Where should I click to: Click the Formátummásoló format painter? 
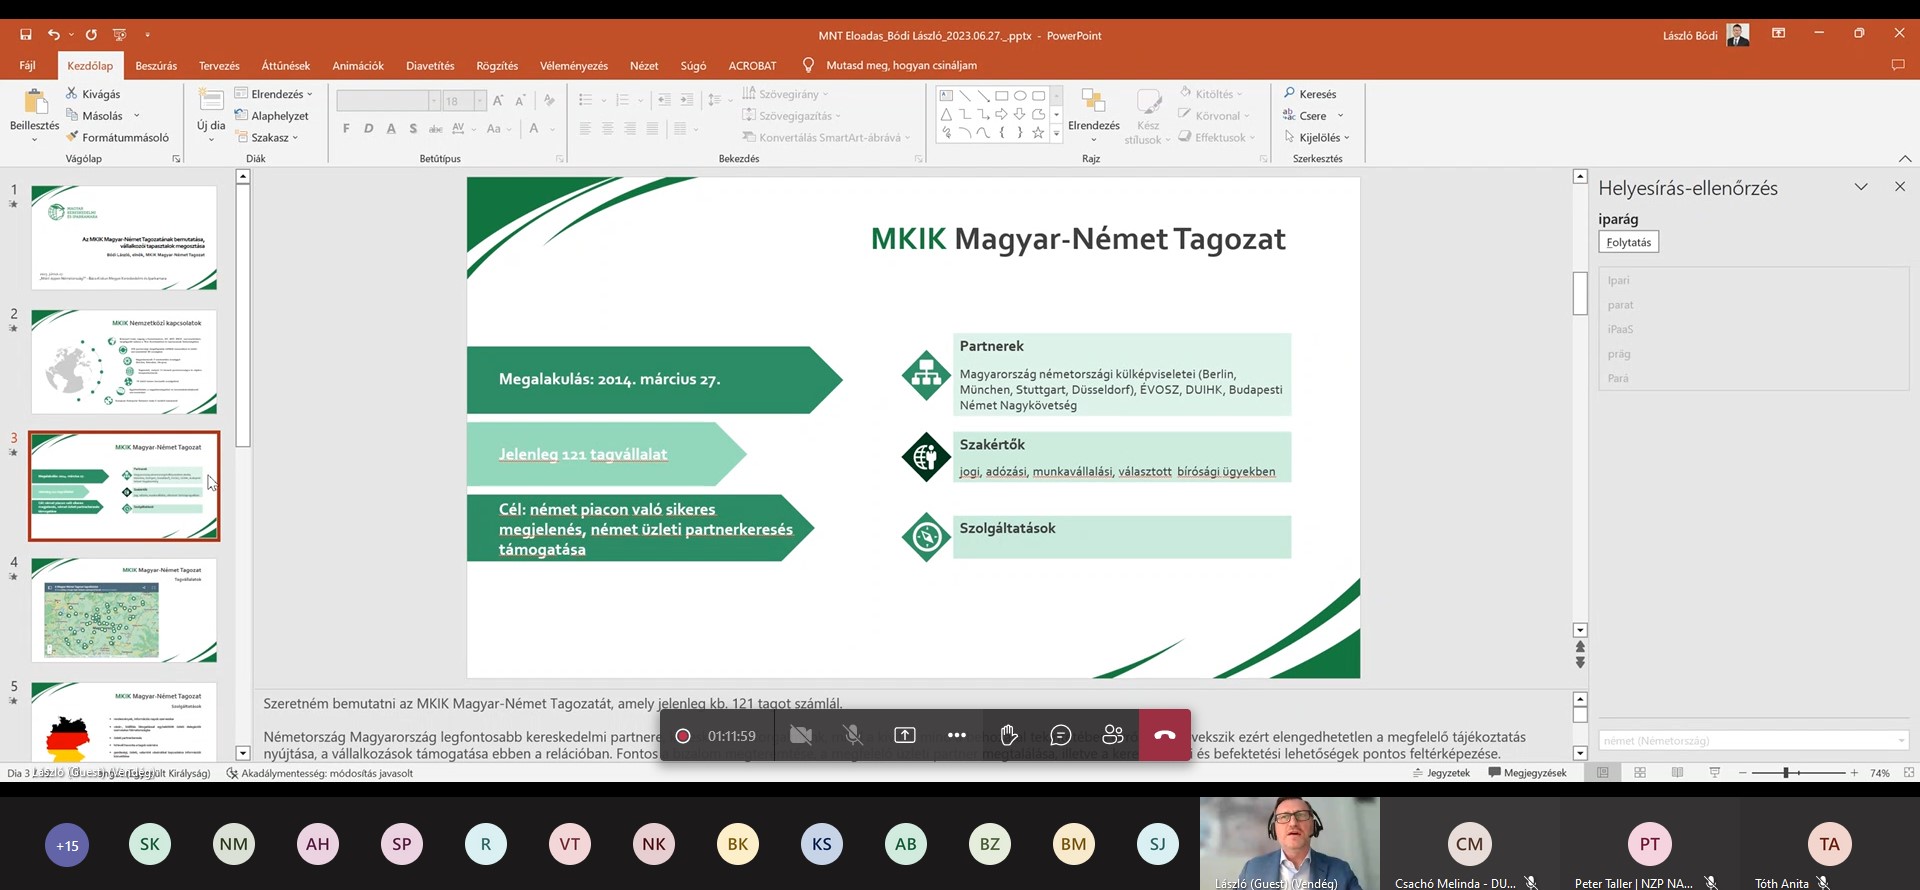coord(117,138)
